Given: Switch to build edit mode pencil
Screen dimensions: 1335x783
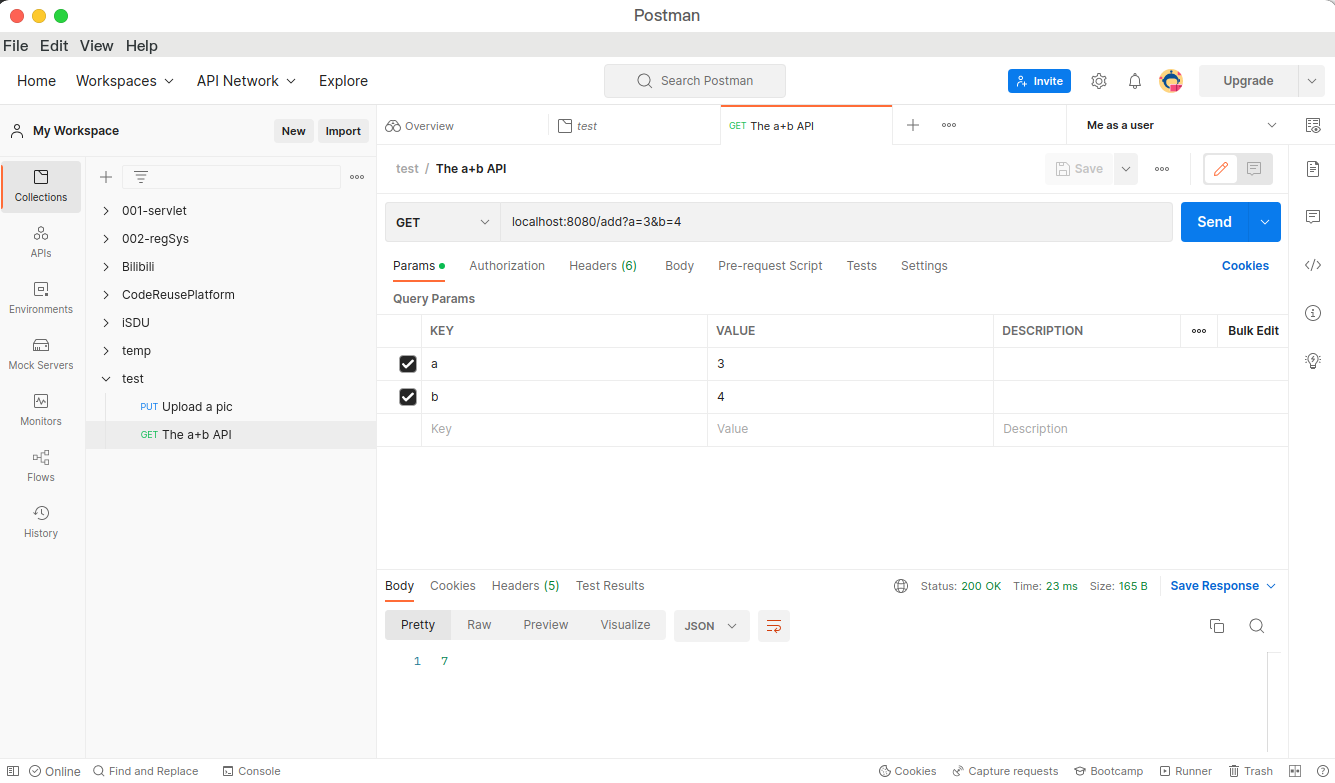Looking at the screenshot, I should (1221, 169).
